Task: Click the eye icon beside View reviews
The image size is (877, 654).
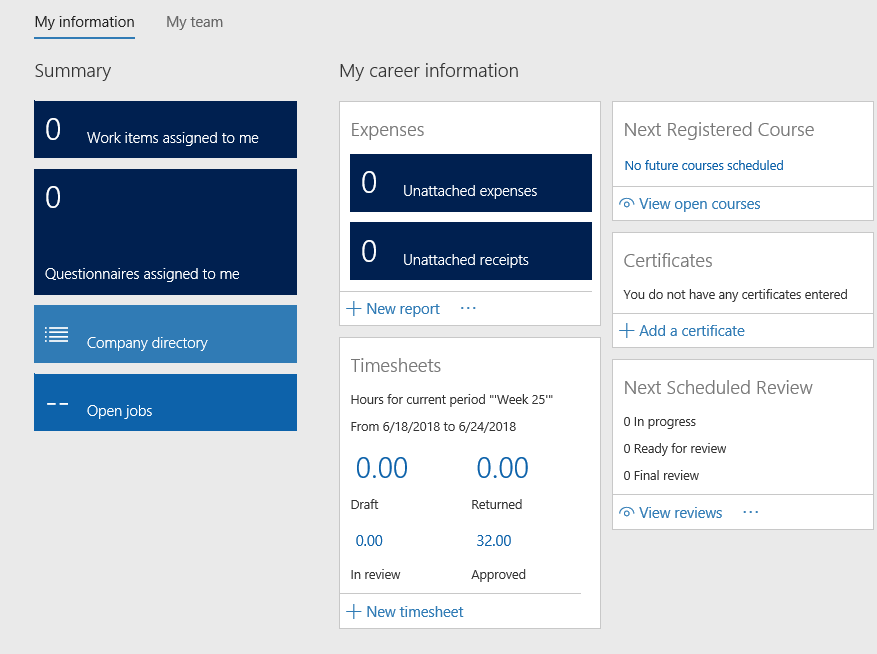Action: [627, 512]
